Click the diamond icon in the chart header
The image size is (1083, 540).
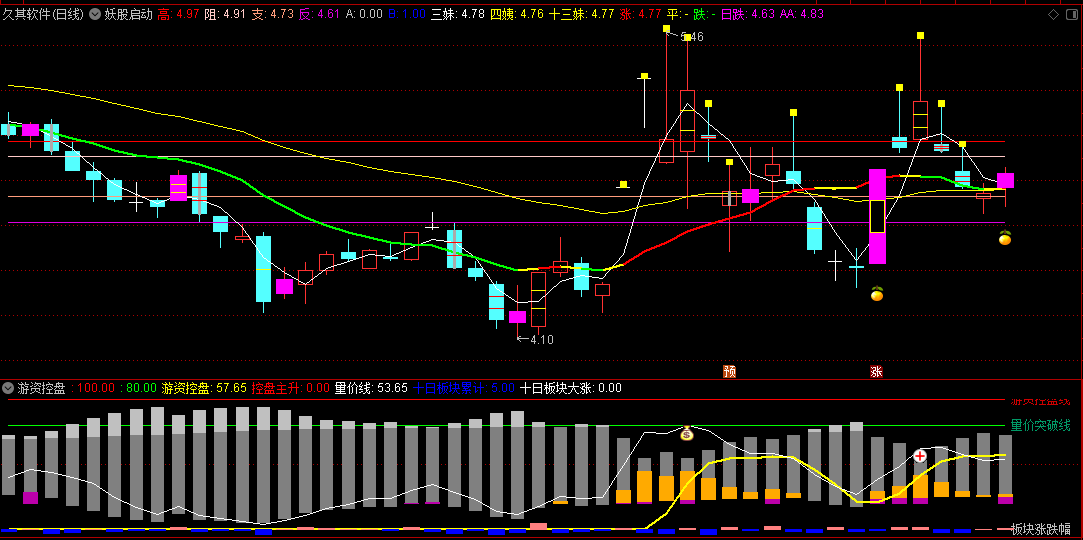tap(1053, 14)
